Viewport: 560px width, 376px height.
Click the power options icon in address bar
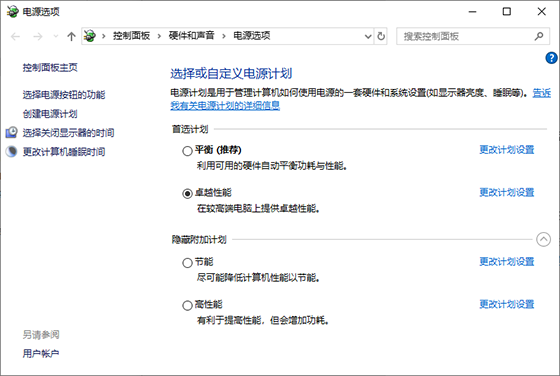tap(90, 36)
